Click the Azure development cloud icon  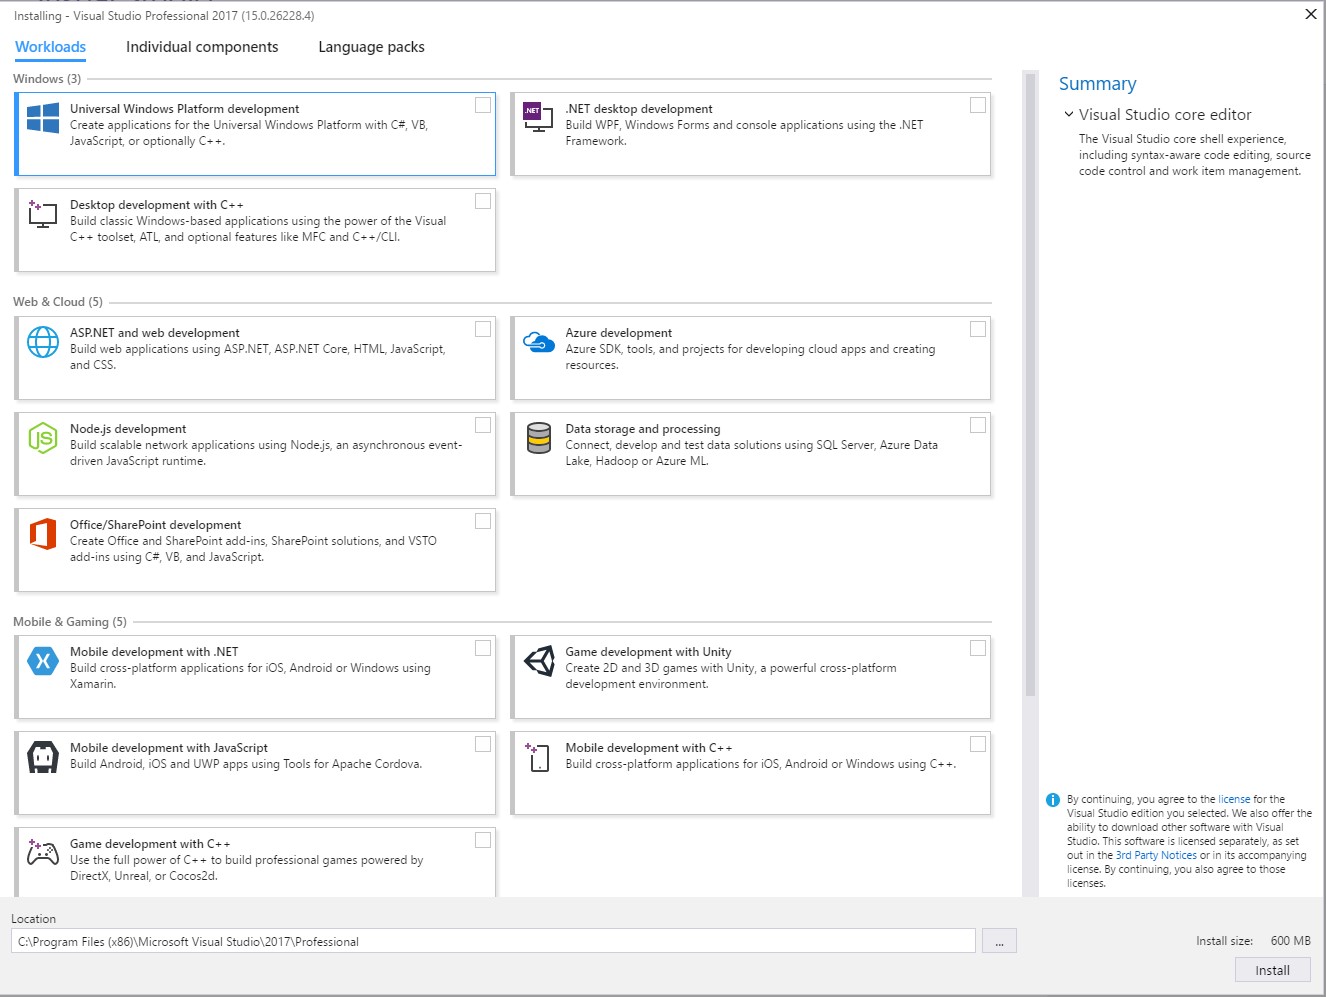click(x=538, y=342)
